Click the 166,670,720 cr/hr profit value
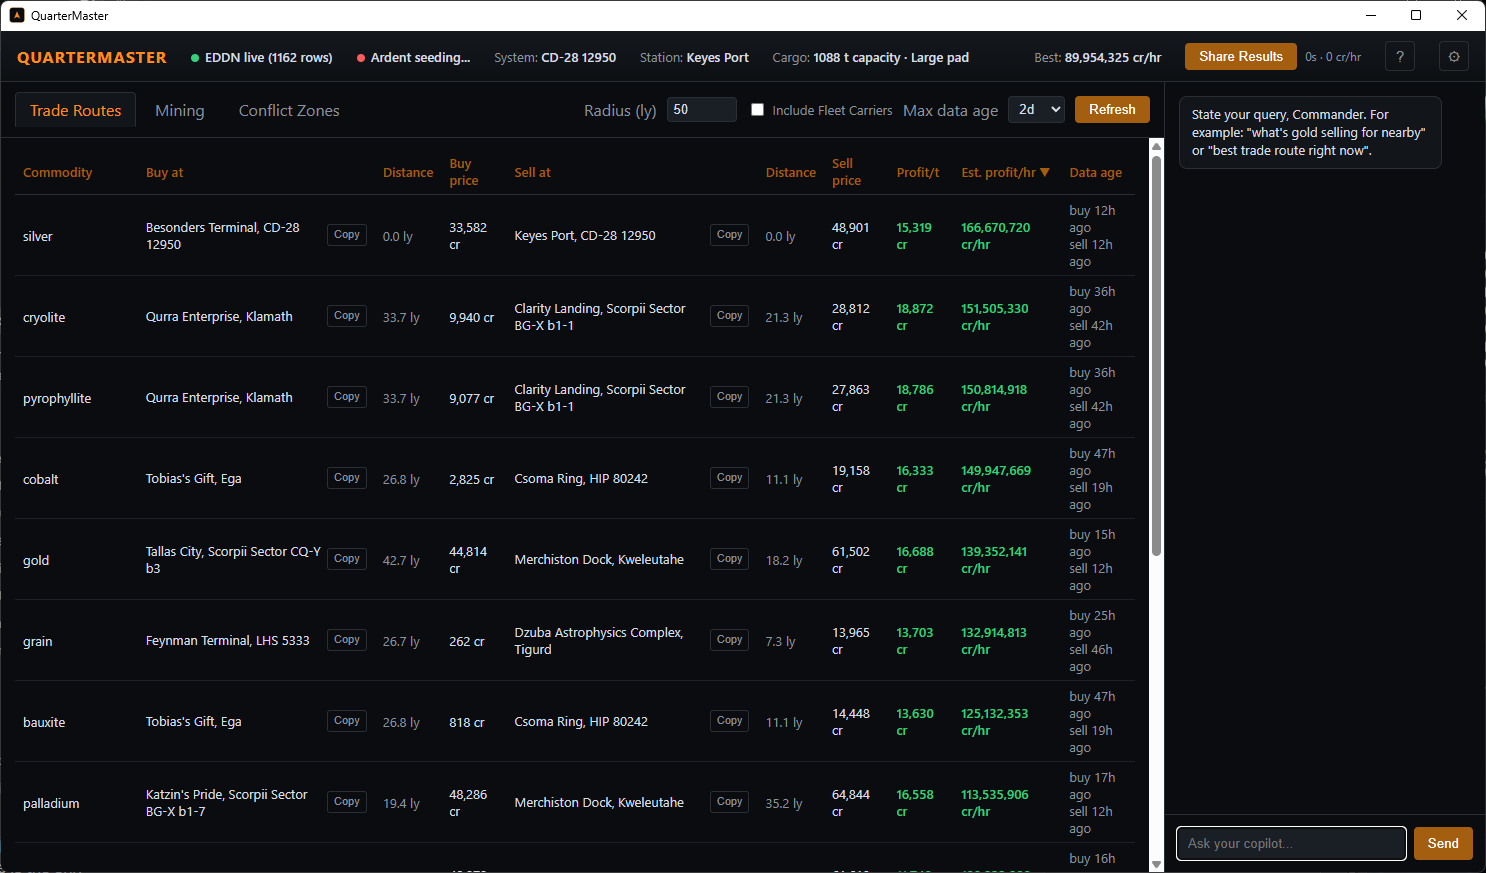The height and width of the screenshot is (873, 1486). tap(995, 236)
